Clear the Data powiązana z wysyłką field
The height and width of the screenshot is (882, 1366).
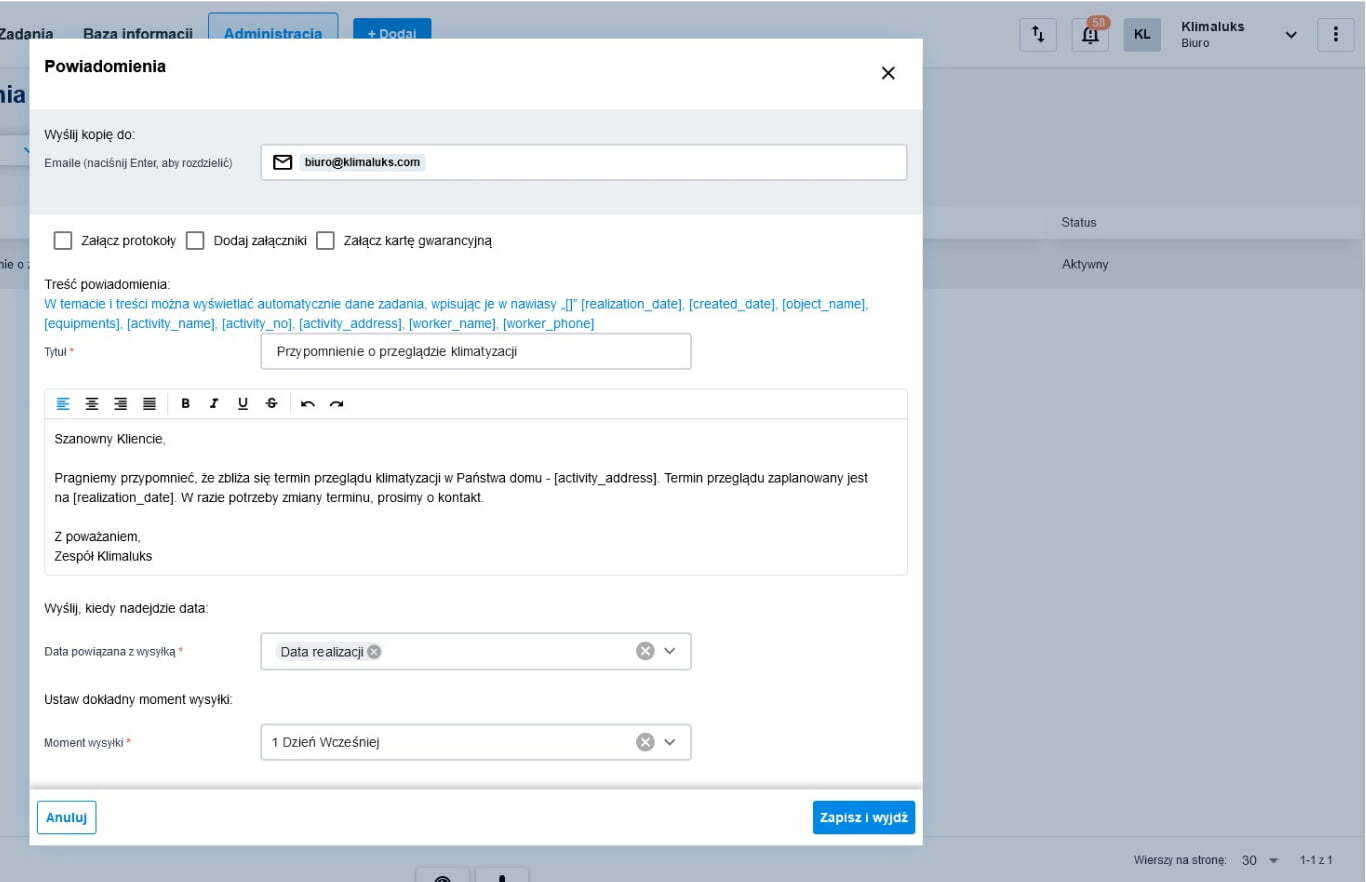coord(645,651)
